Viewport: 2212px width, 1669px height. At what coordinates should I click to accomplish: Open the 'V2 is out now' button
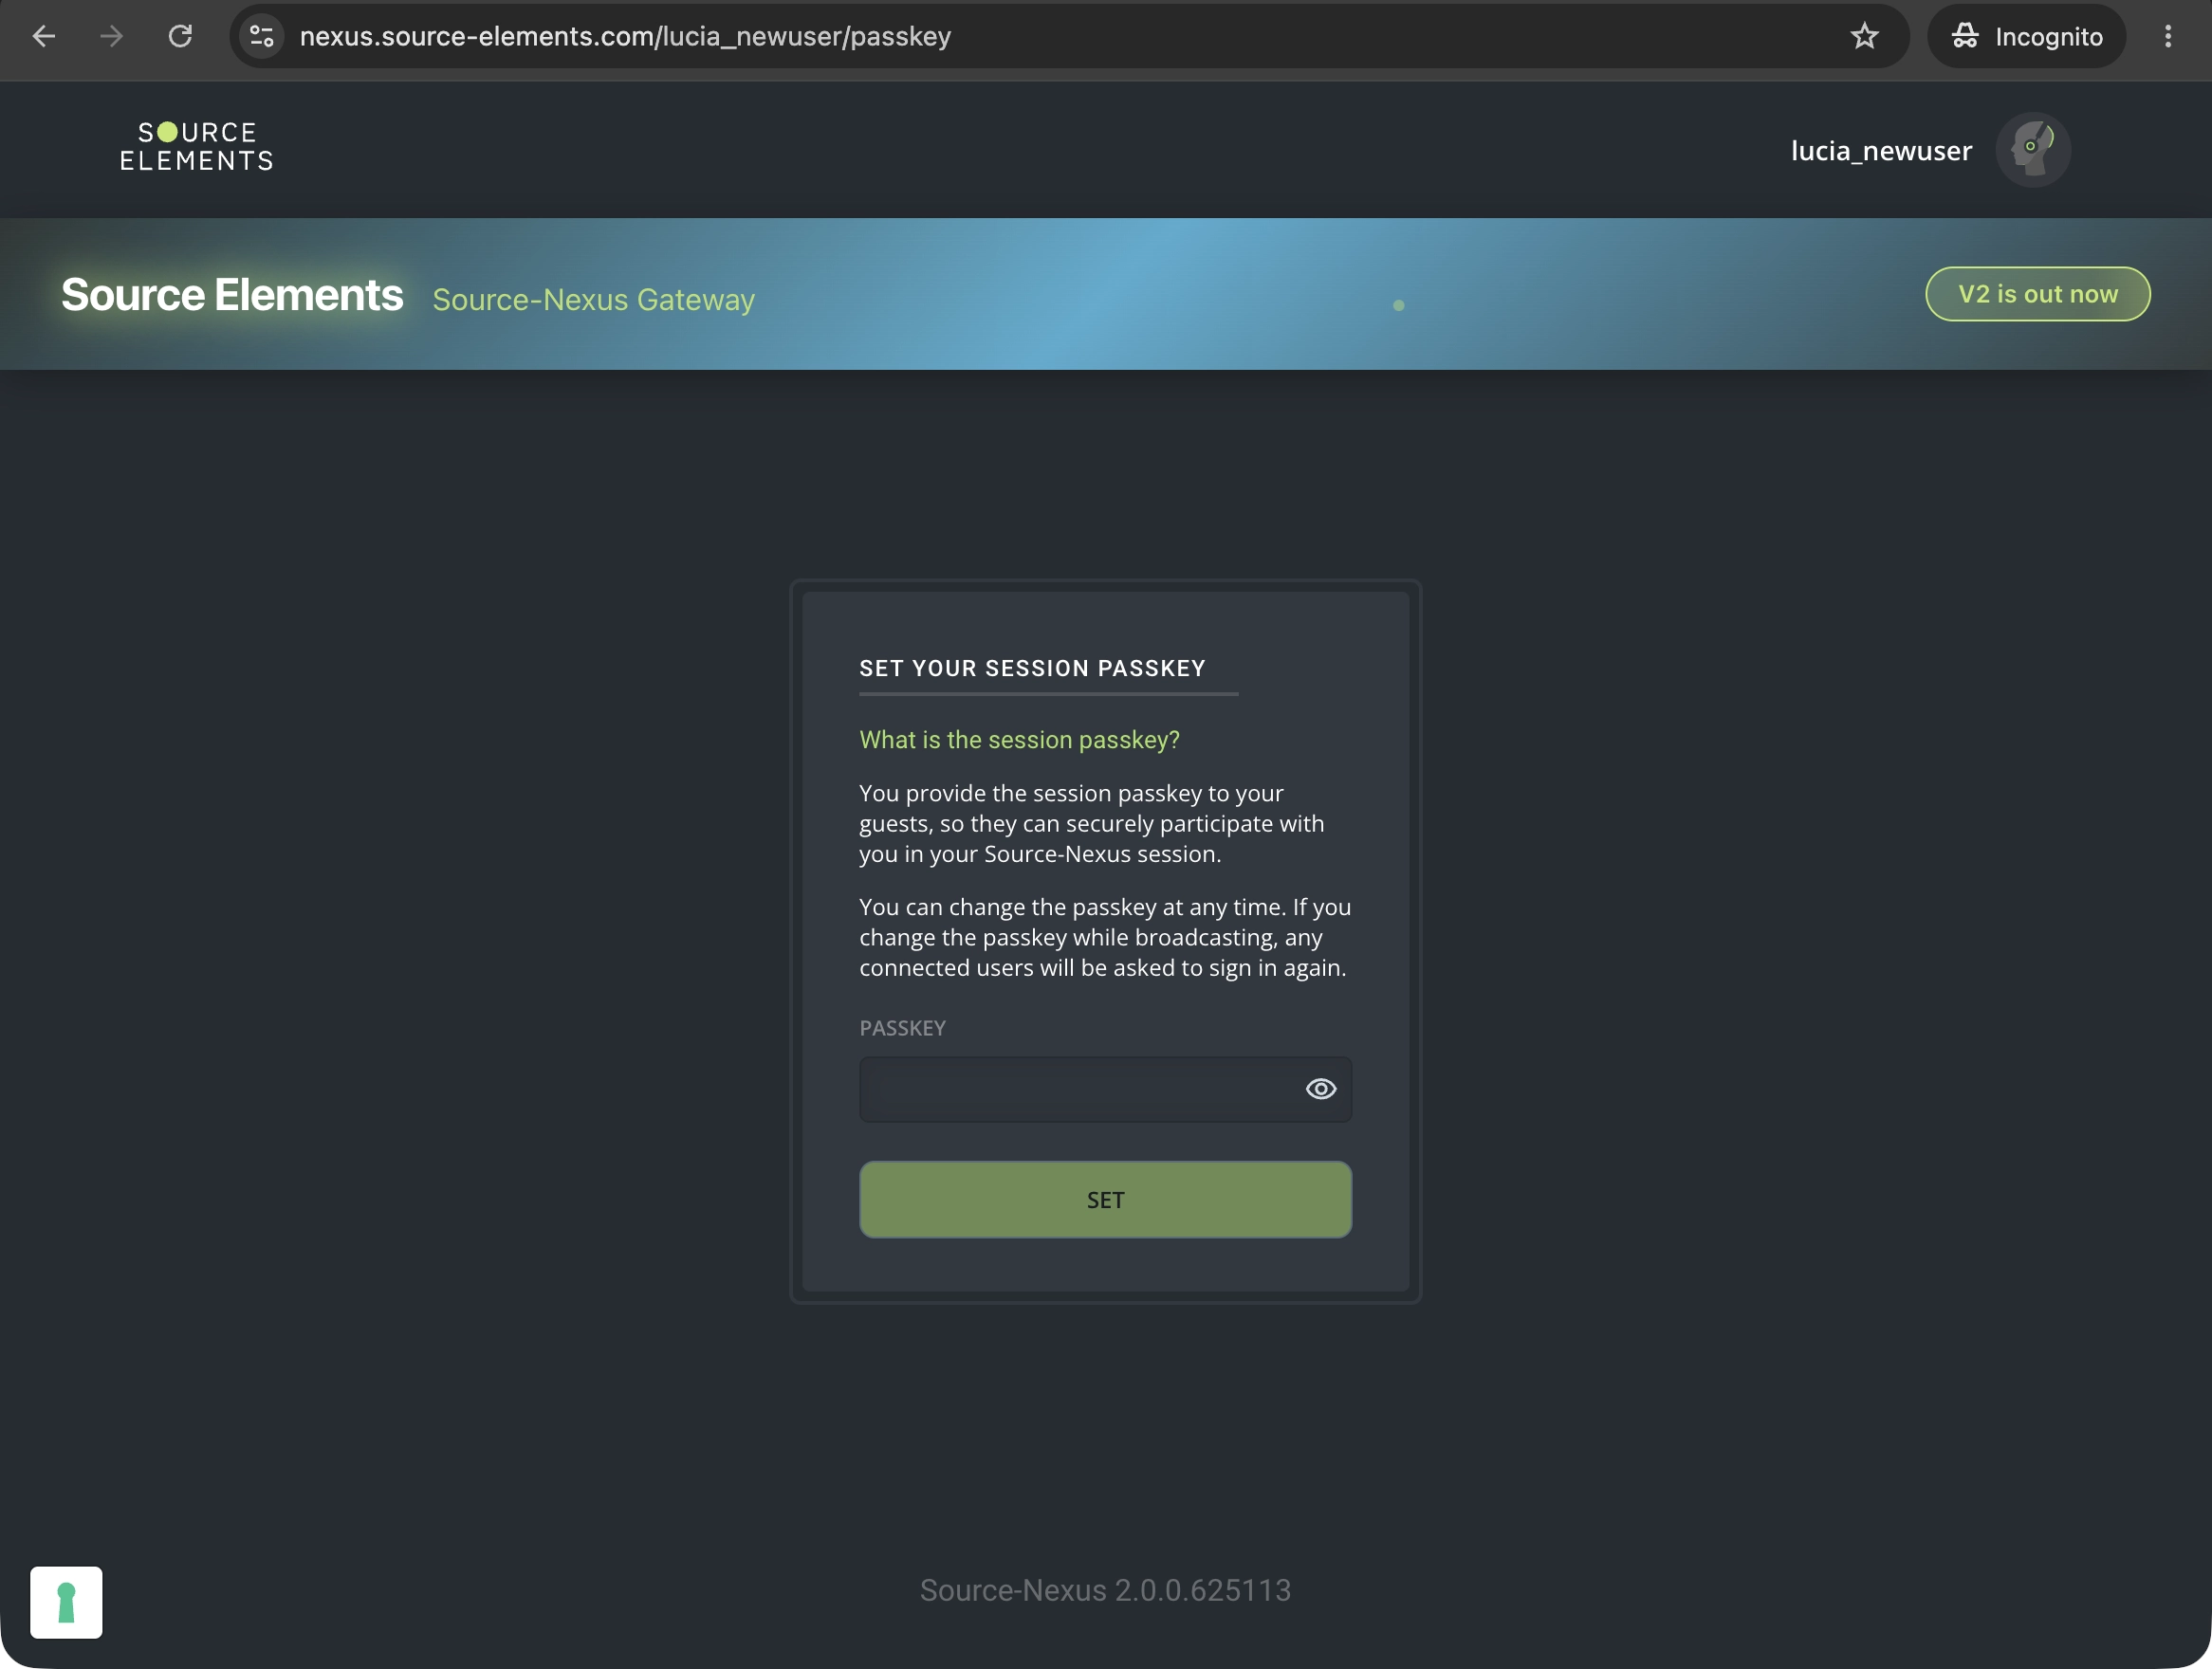(2037, 294)
